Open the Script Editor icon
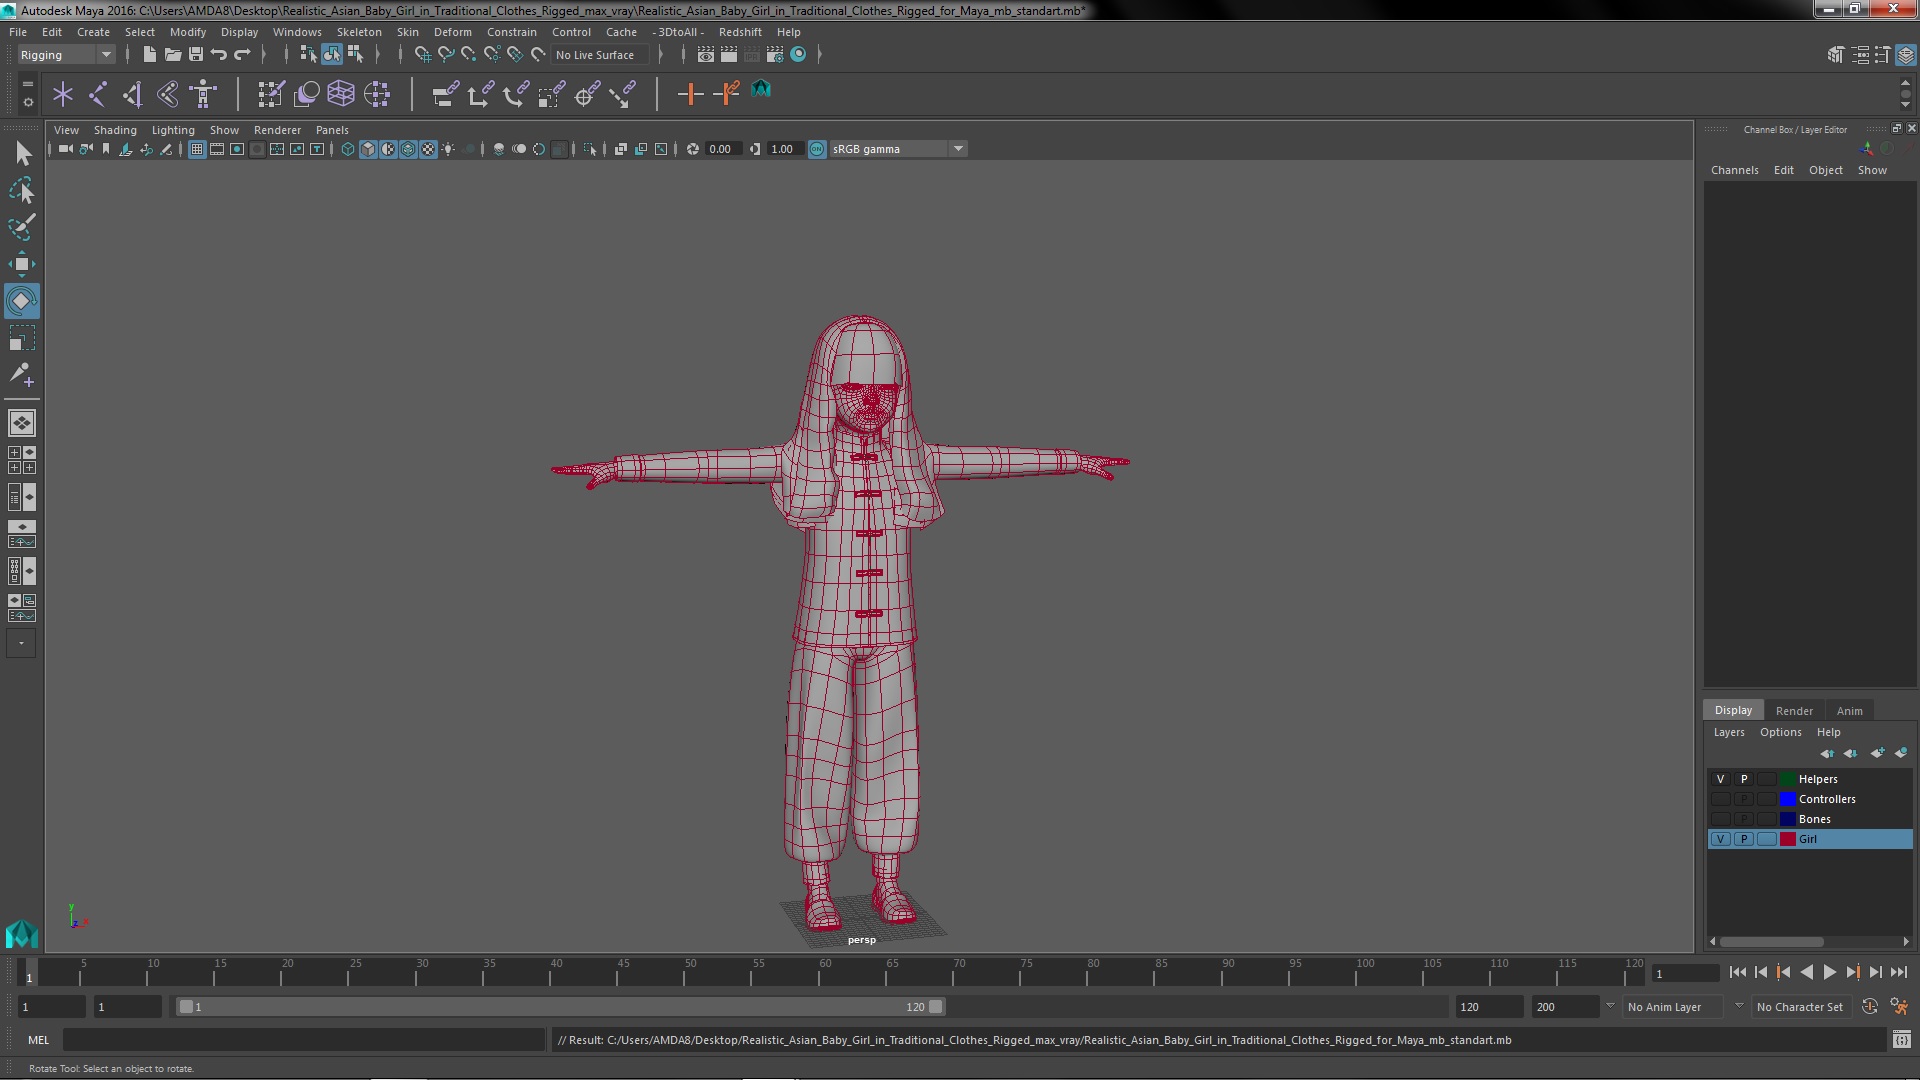The image size is (1920, 1080). click(1901, 1040)
